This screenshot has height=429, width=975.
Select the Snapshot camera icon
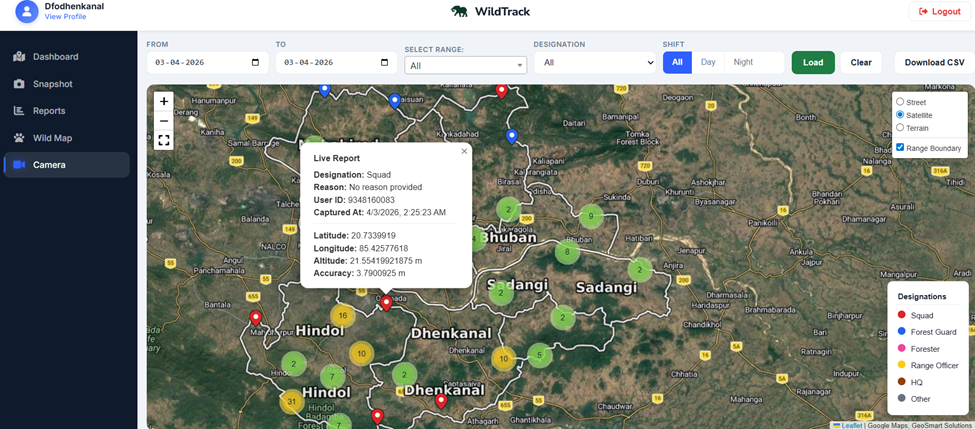pyautogui.click(x=19, y=84)
